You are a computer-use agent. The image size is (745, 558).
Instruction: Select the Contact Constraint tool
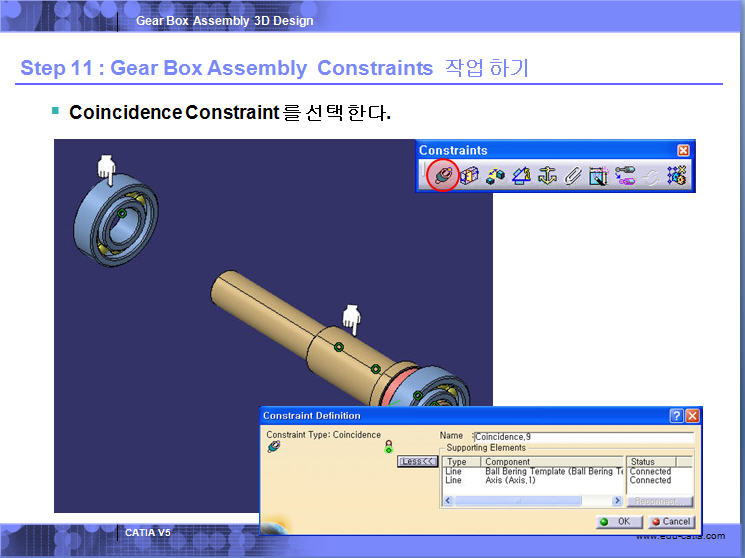click(x=469, y=176)
